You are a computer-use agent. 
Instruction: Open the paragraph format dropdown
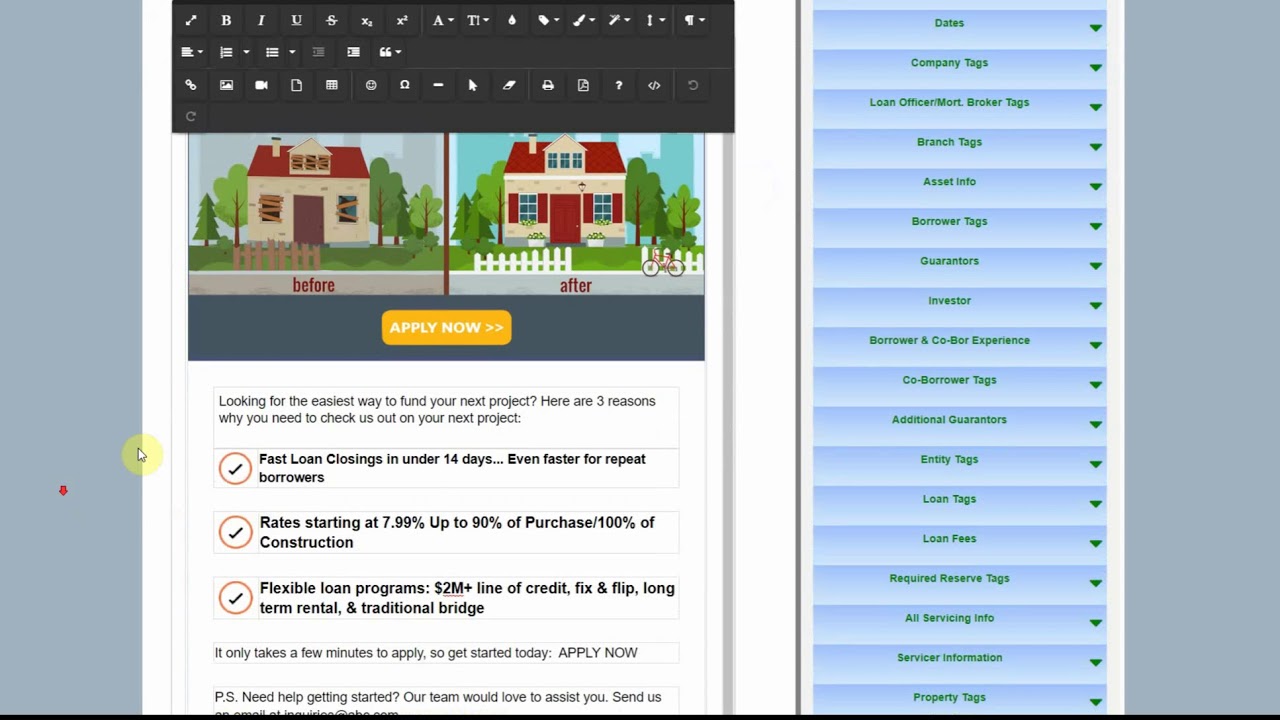coord(694,20)
